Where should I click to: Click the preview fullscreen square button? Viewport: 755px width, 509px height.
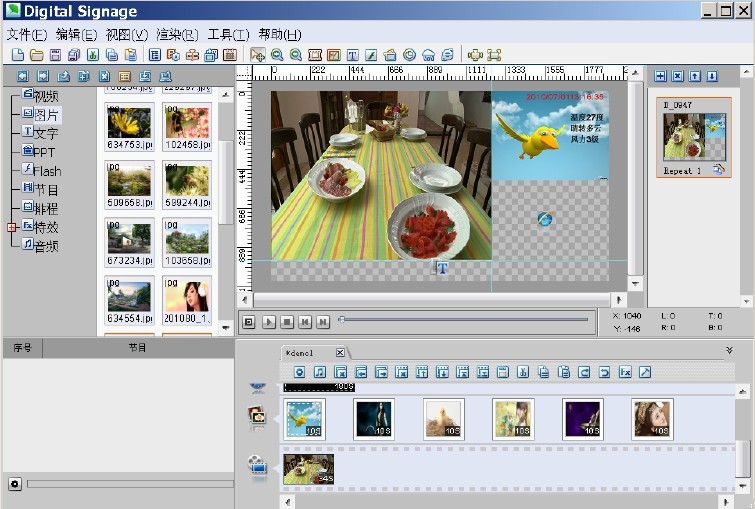248,322
